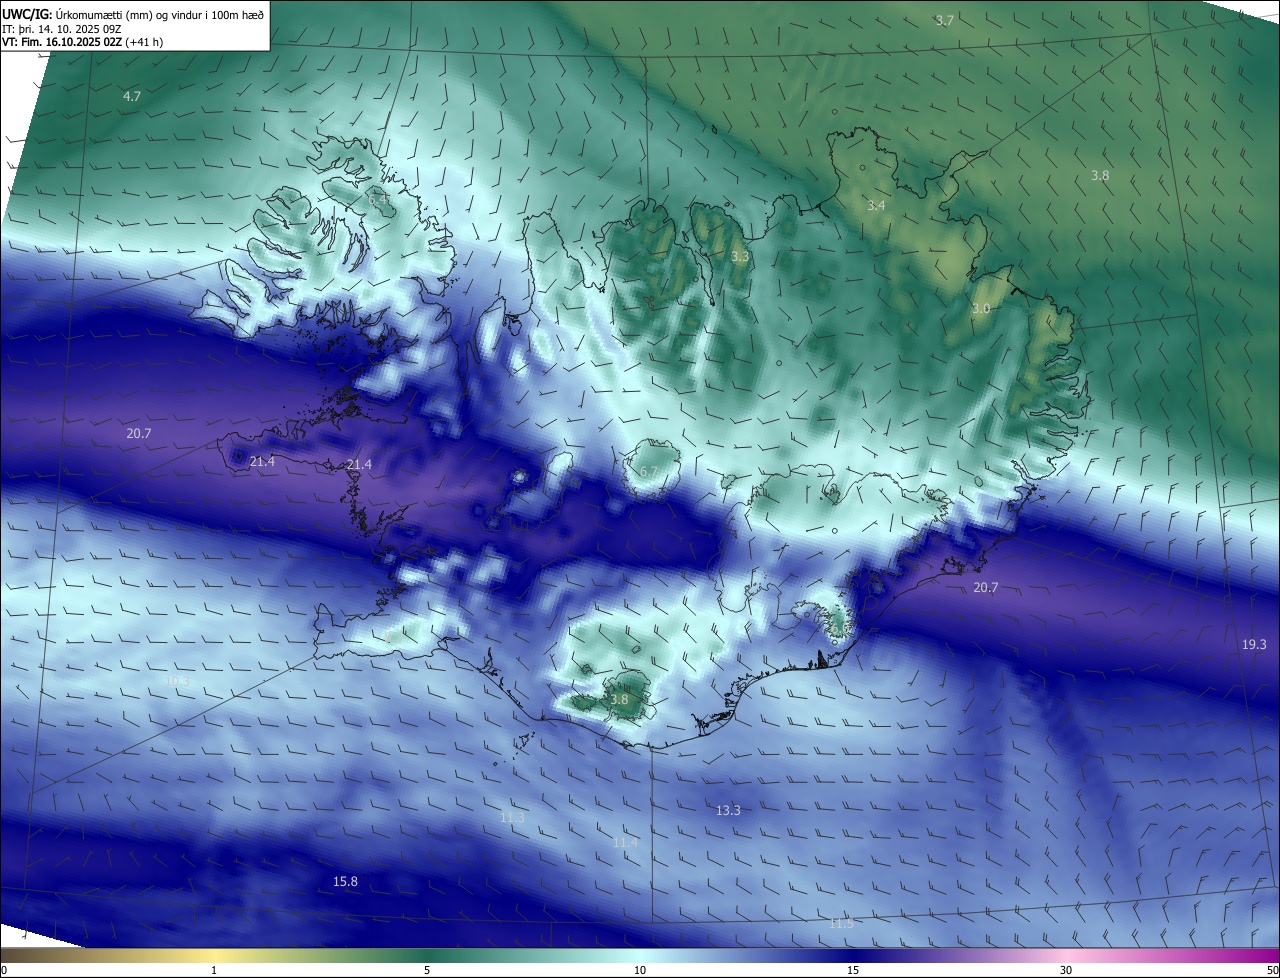Click the '10' tick on the color scale
Viewport: 1280px width, 978px height.
pyautogui.click(x=640, y=970)
